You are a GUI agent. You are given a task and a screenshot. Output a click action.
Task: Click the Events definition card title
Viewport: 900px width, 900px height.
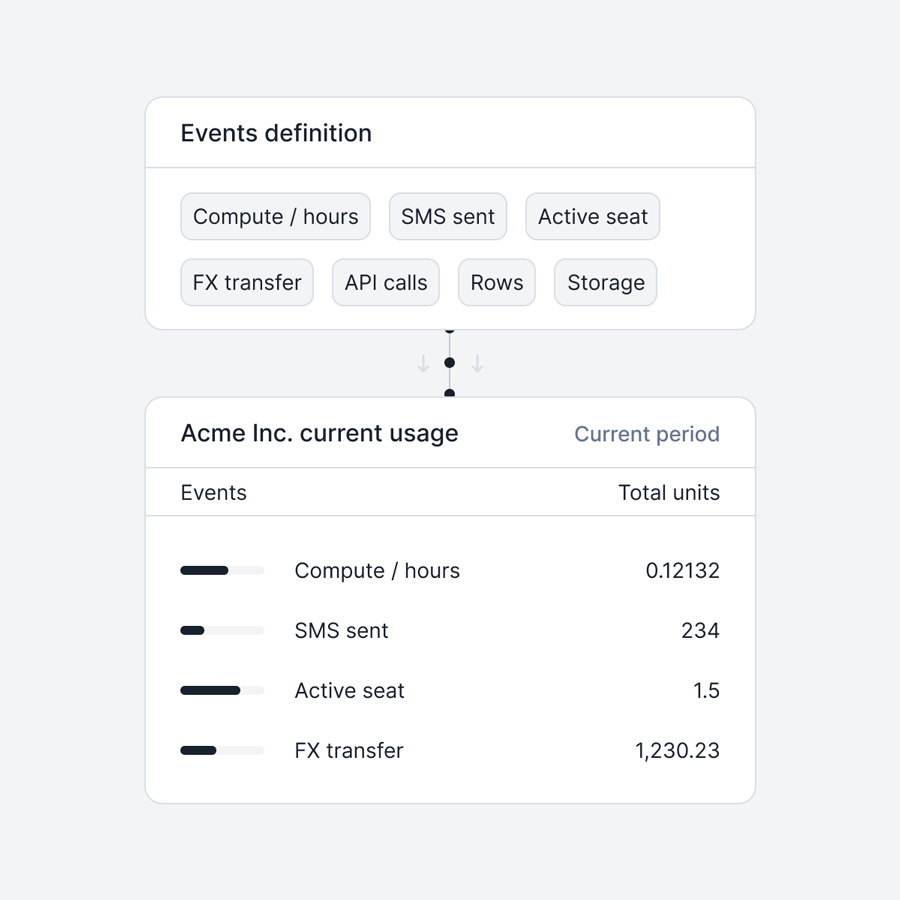point(276,133)
